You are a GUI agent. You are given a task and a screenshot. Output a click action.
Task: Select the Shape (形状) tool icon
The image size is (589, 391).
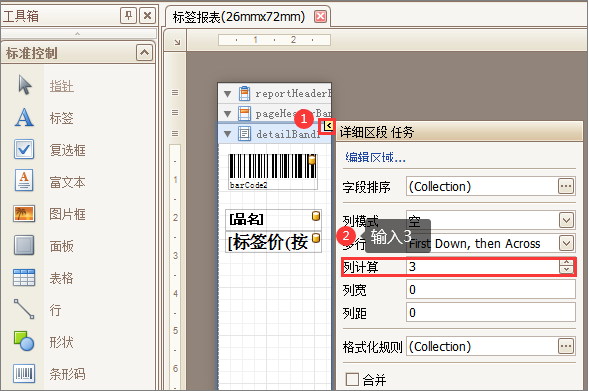click(x=24, y=341)
